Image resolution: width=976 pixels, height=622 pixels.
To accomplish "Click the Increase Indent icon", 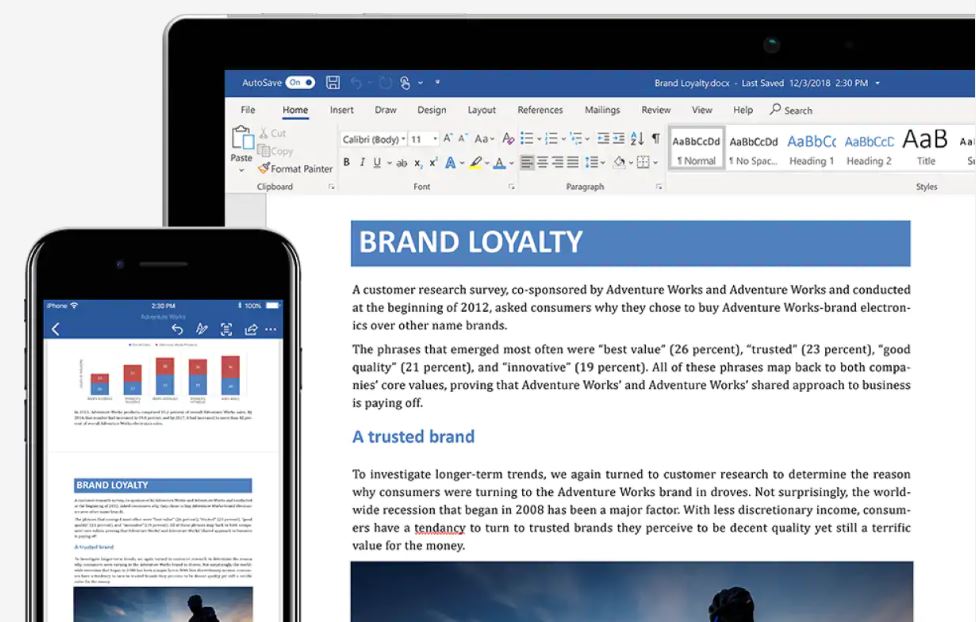I will (x=618, y=138).
